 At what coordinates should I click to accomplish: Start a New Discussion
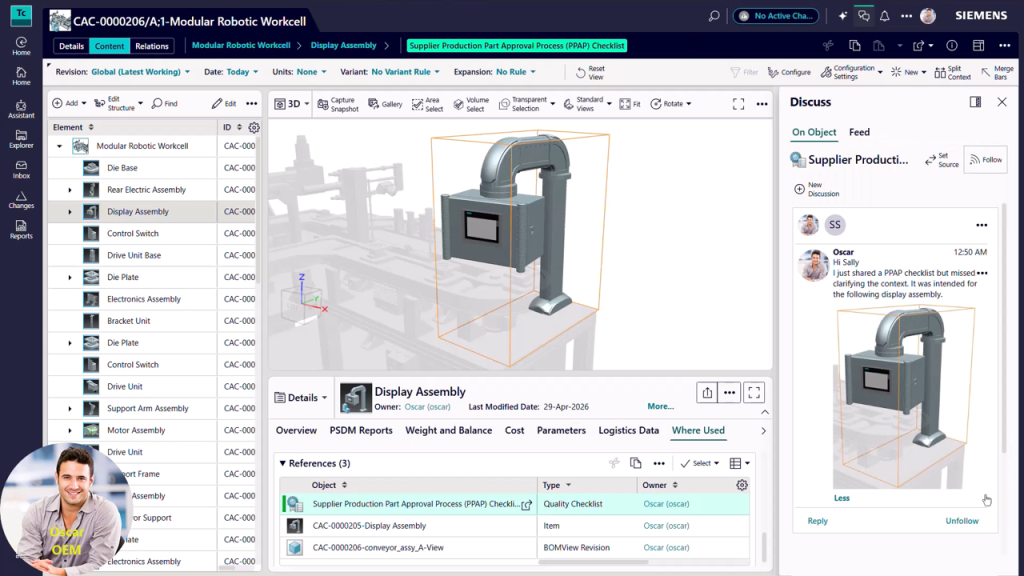[x=816, y=189]
